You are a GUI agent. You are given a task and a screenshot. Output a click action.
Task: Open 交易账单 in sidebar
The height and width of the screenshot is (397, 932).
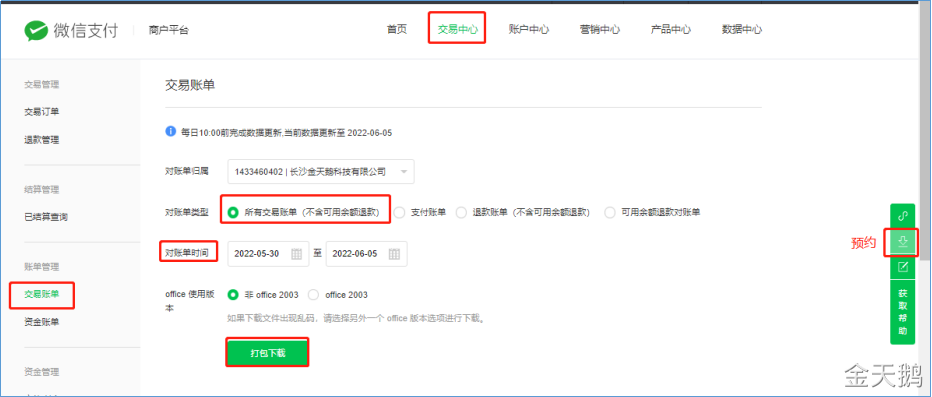click(x=42, y=294)
